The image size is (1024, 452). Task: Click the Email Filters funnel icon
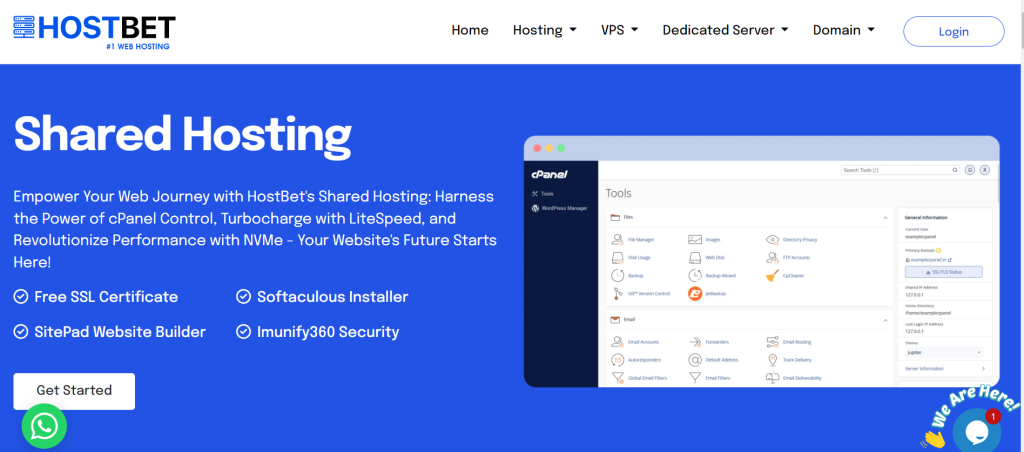pyautogui.click(x=695, y=378)
